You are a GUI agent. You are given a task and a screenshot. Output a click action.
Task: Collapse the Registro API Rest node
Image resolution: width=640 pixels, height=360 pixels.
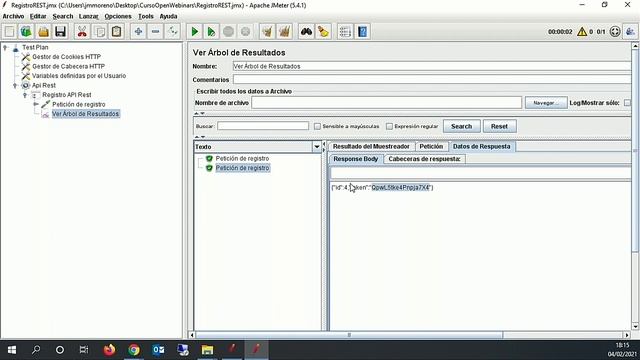point(25,95)
